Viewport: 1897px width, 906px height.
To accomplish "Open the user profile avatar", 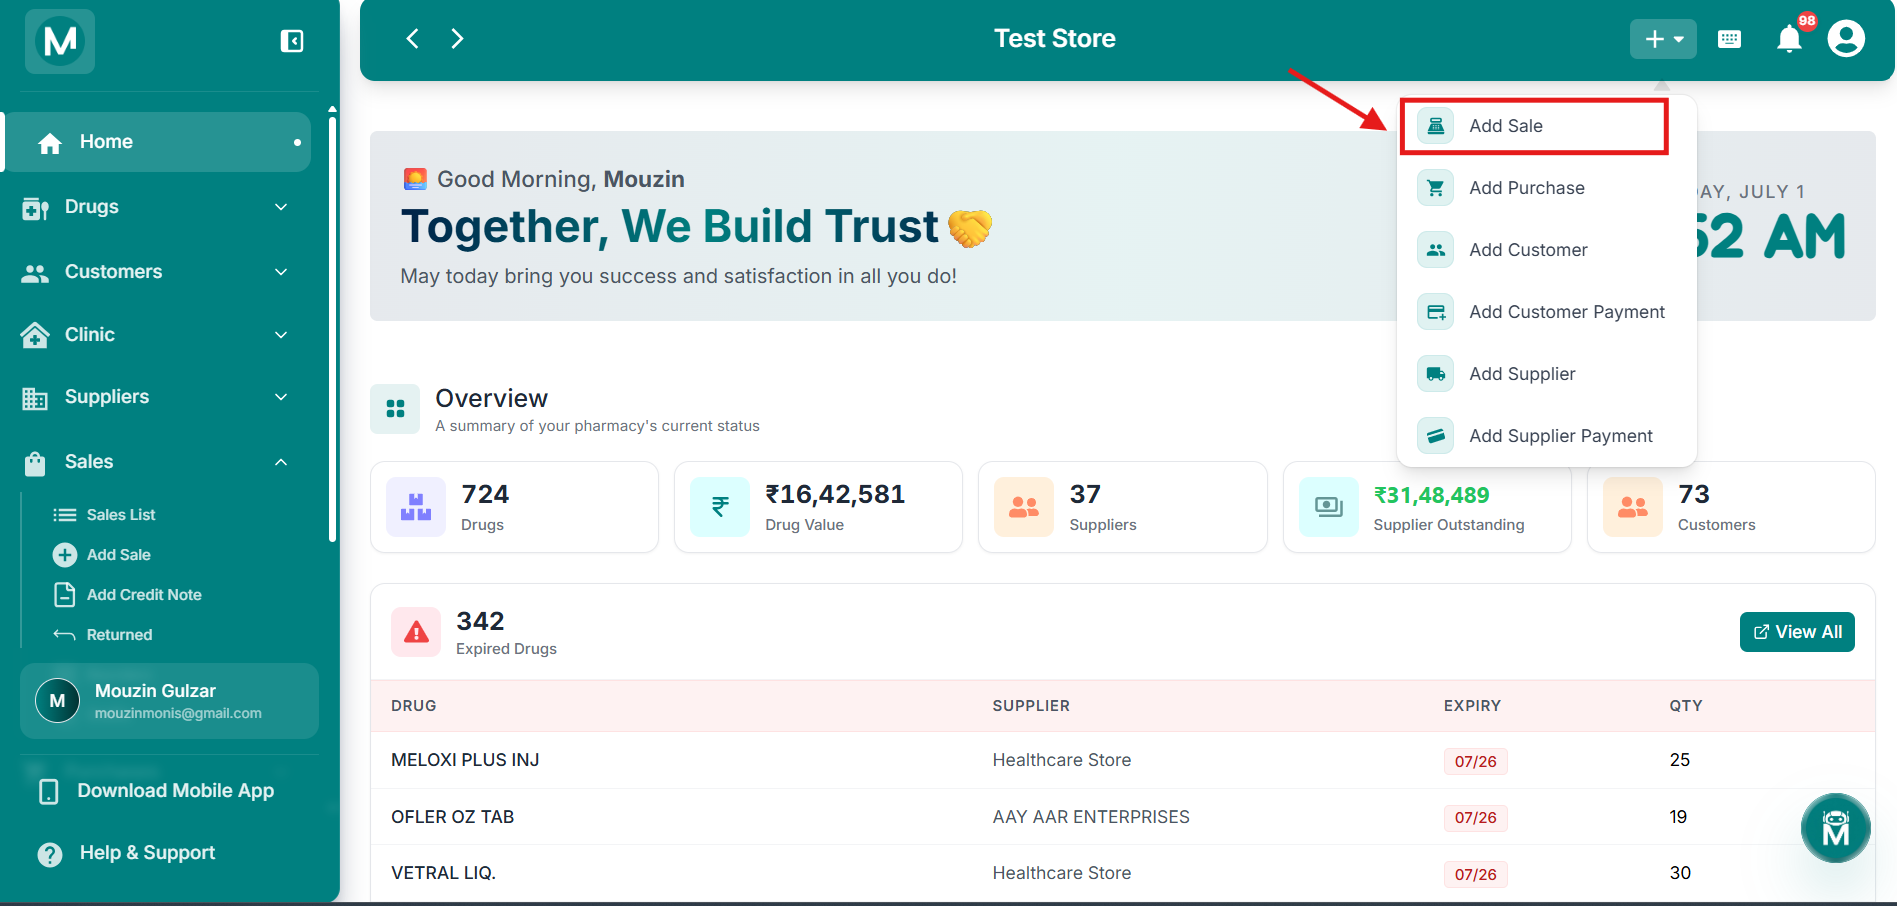I will pos(1846,39).
